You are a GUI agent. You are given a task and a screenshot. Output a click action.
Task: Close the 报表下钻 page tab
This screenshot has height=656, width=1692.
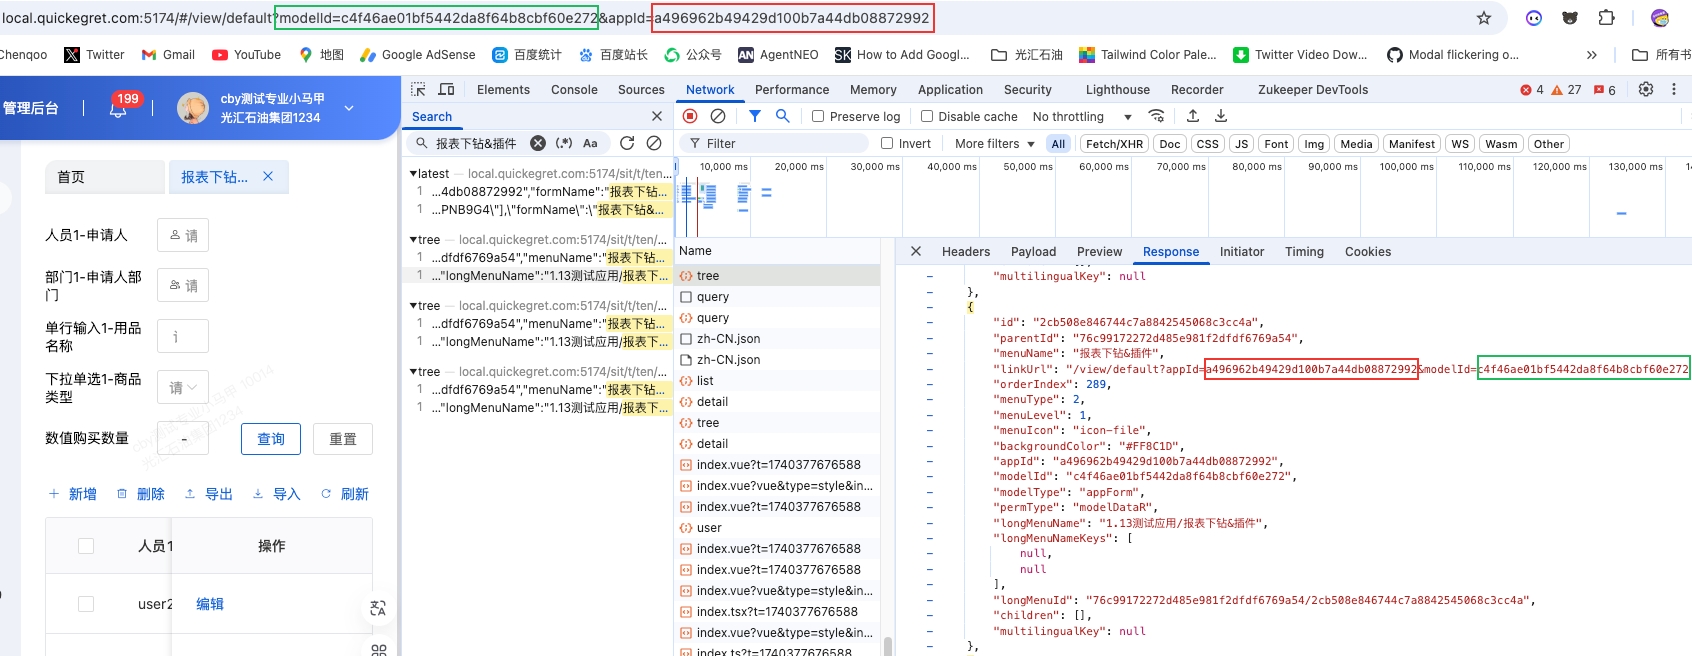pyautogui.click(x=268, y=176)
